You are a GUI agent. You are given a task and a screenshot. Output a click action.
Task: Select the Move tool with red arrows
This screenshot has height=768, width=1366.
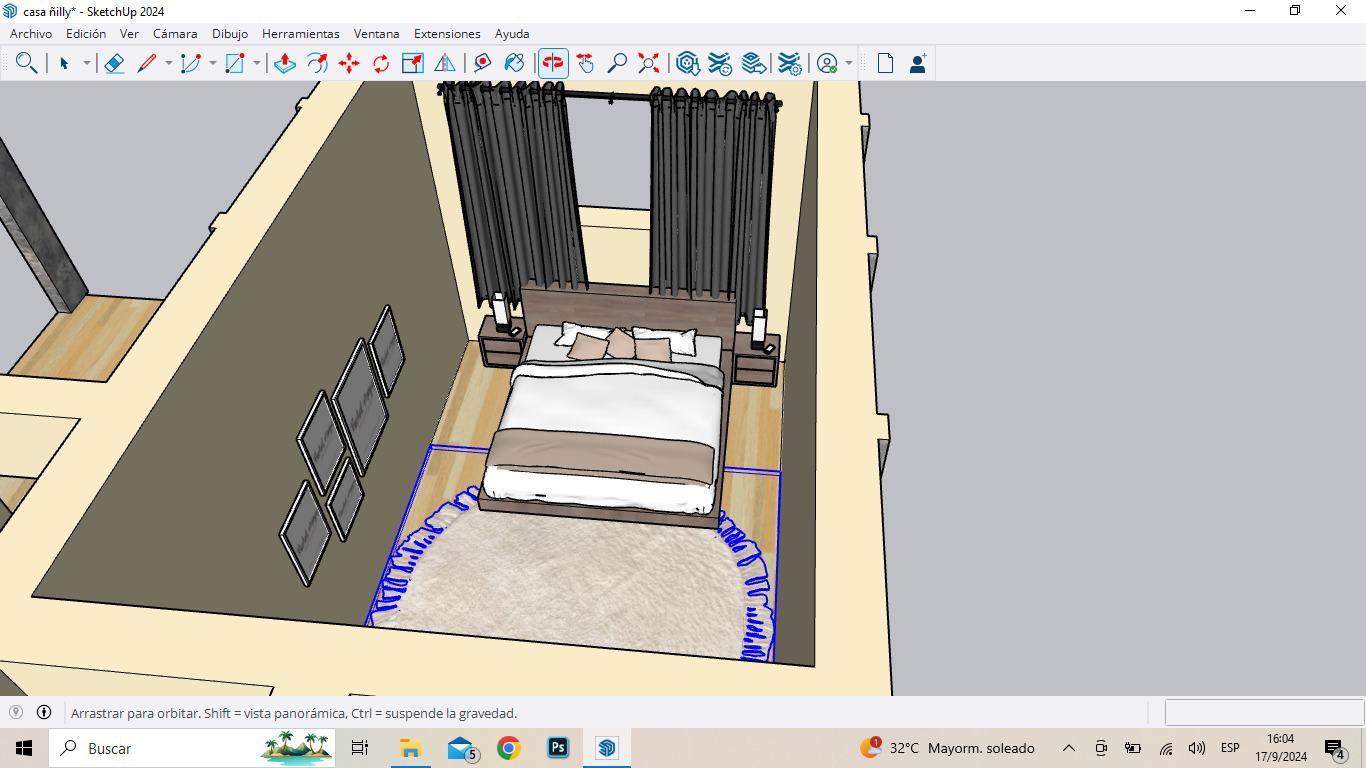pyautogui.click(x=349, y=63)
